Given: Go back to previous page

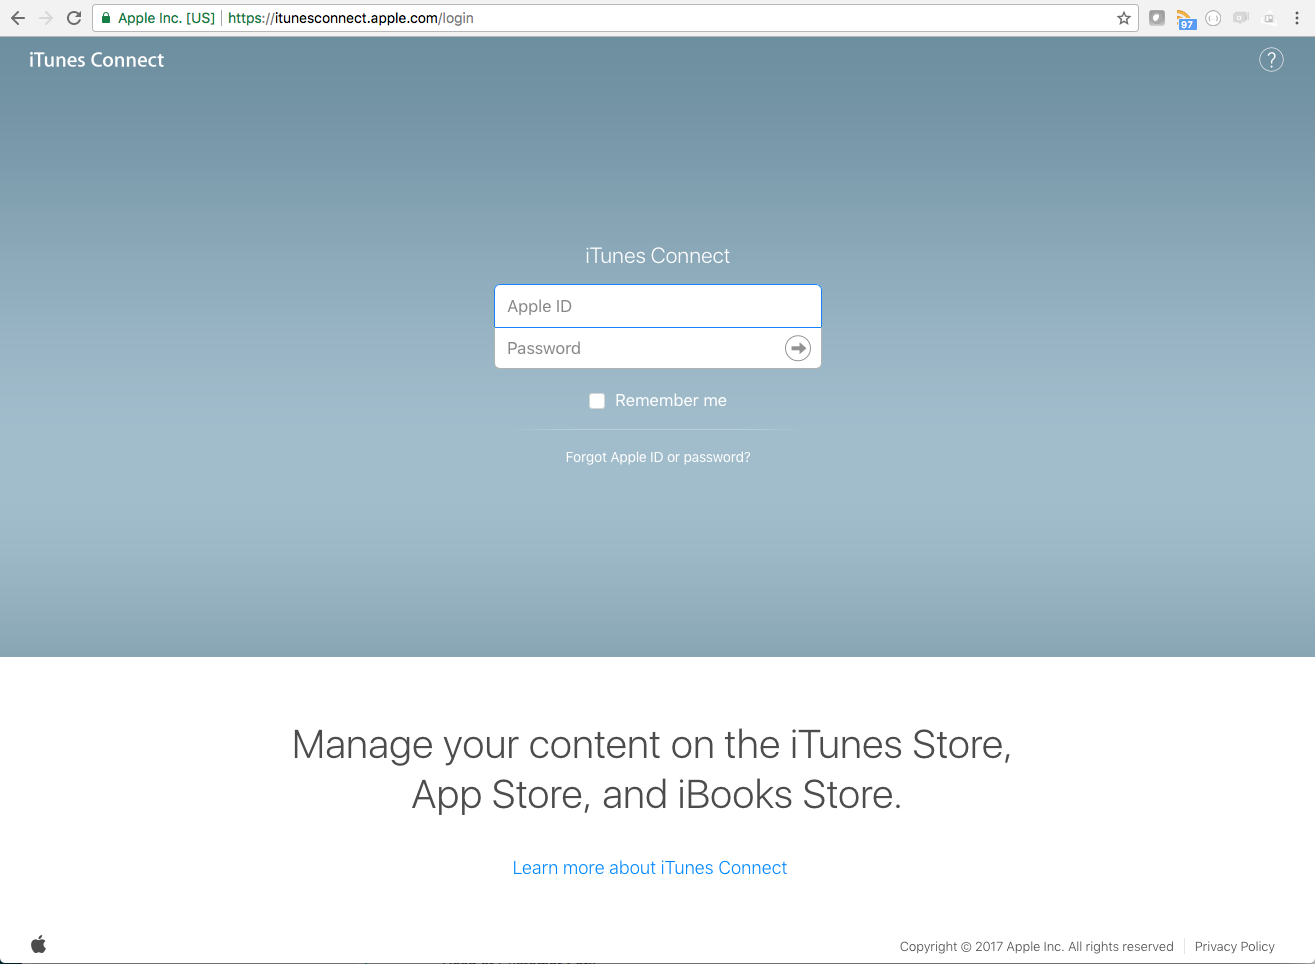Looking at the screenshot, I should 18,18.
